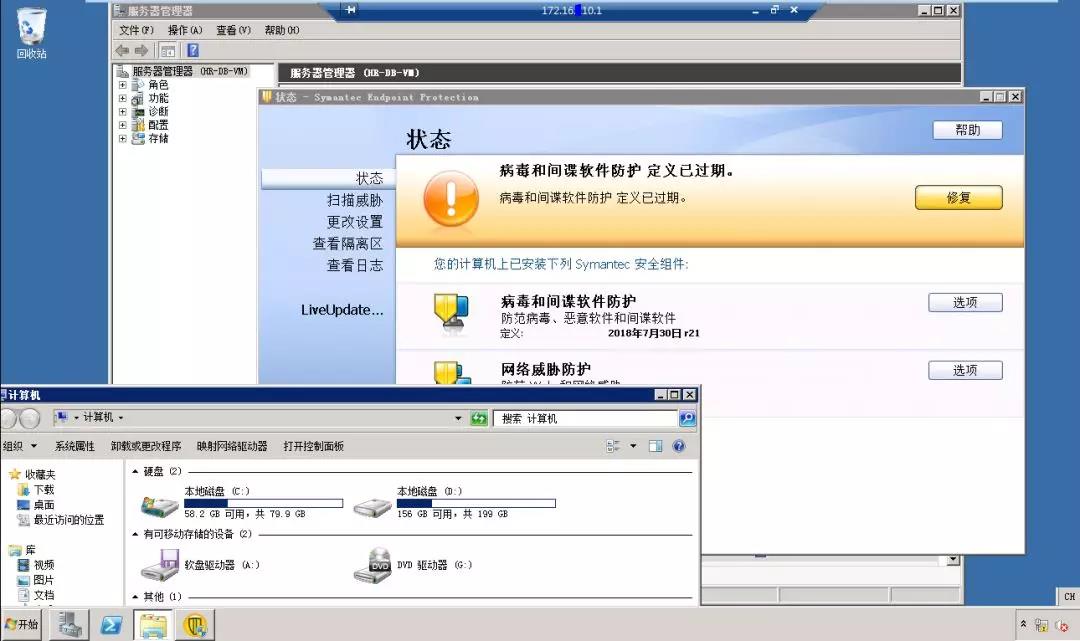The height and width of the screenshot is (641, 1080).
Task: Open 查看日志 in Symantec sidebar
Action: (355, 265)
